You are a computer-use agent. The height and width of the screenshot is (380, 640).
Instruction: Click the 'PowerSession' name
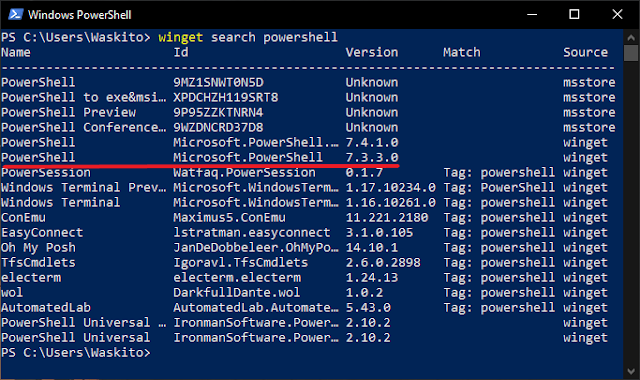pos(46,173)
